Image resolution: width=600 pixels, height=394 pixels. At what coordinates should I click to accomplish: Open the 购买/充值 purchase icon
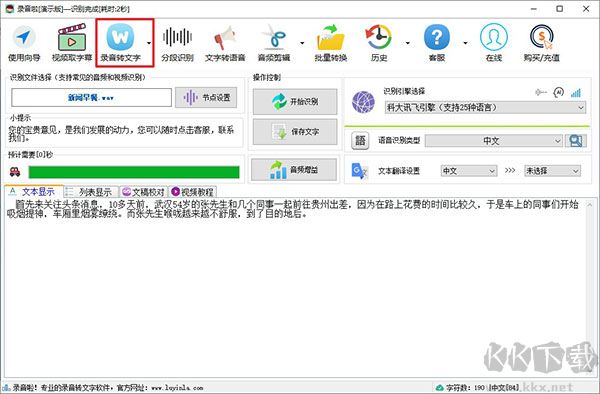point(541,43)
